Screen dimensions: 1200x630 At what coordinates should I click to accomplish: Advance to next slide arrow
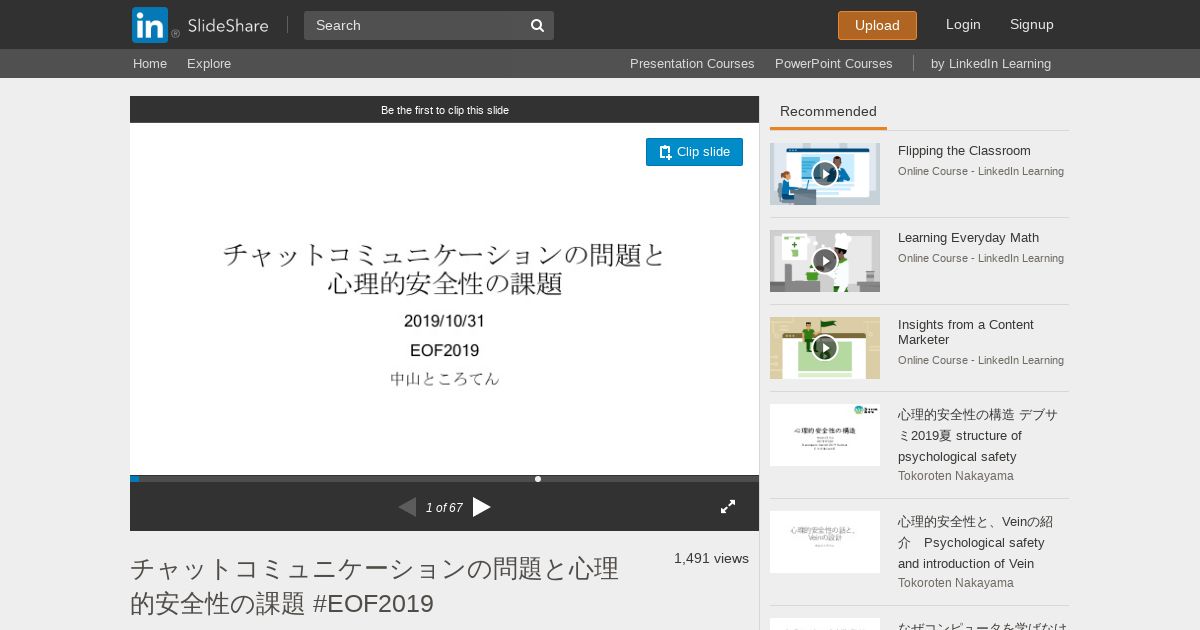tap(482, 507)
